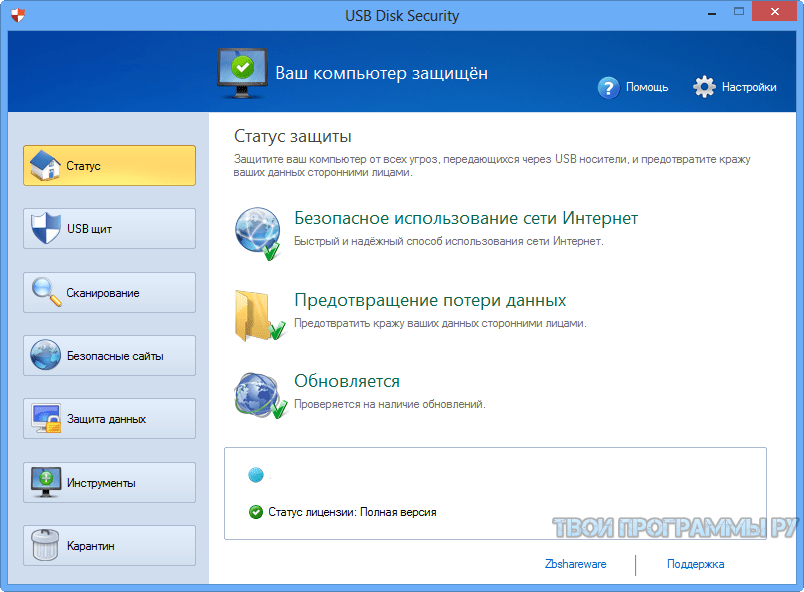The height and width of the screenshot is (592, 804).
Task: Open Безопасные сайты section
Action: click(109, 356)
